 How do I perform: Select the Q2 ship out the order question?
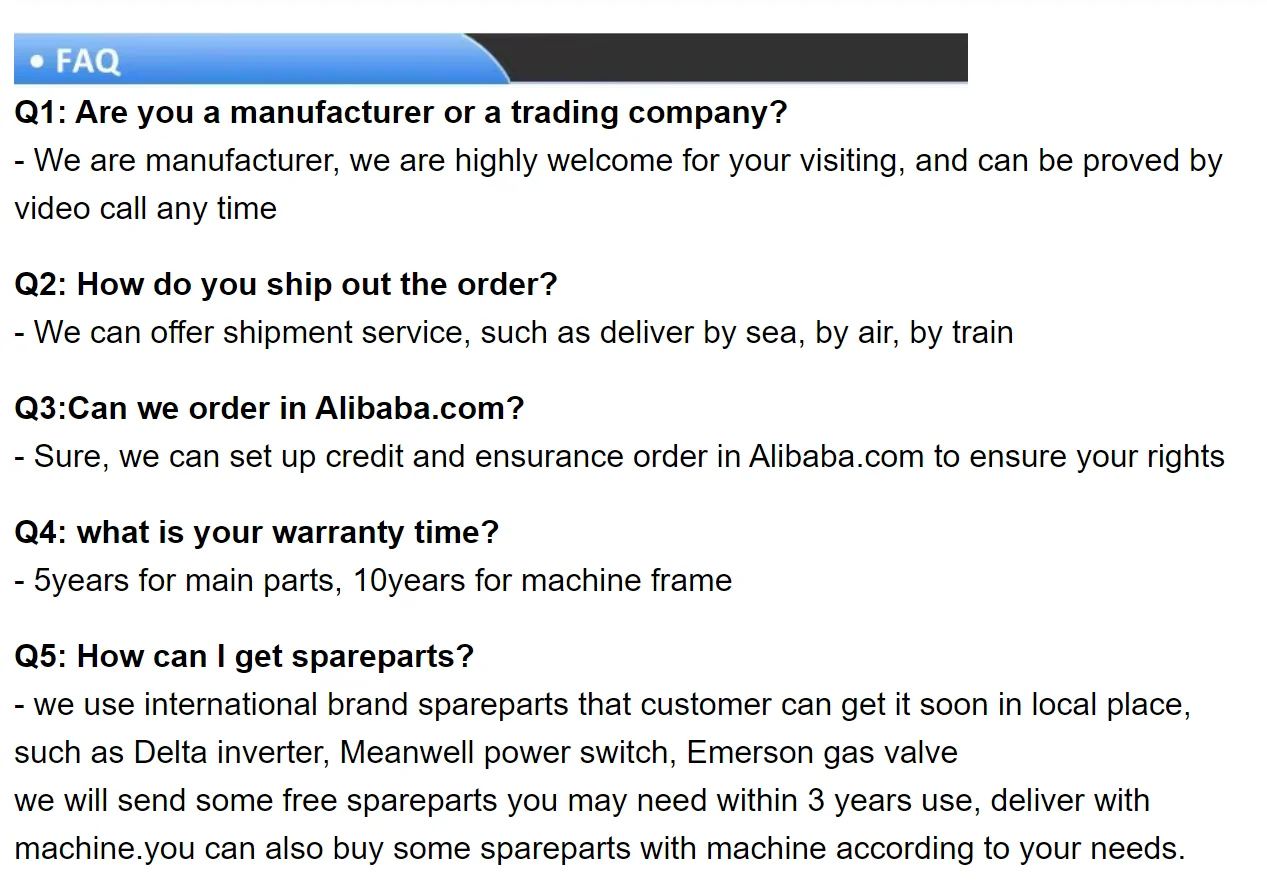tap(286, 285)
